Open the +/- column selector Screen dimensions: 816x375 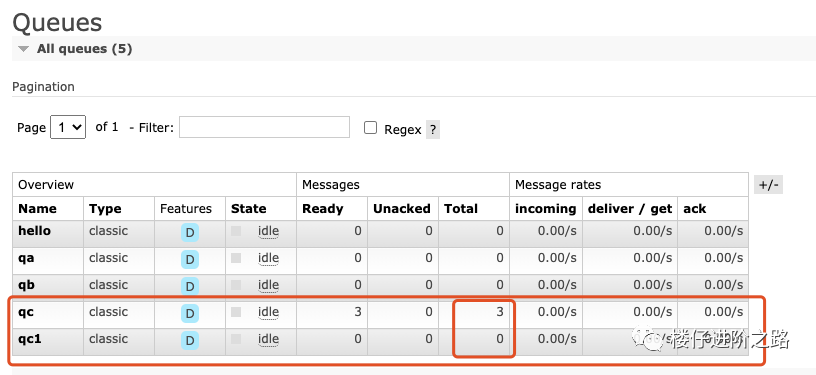[768, 185]
